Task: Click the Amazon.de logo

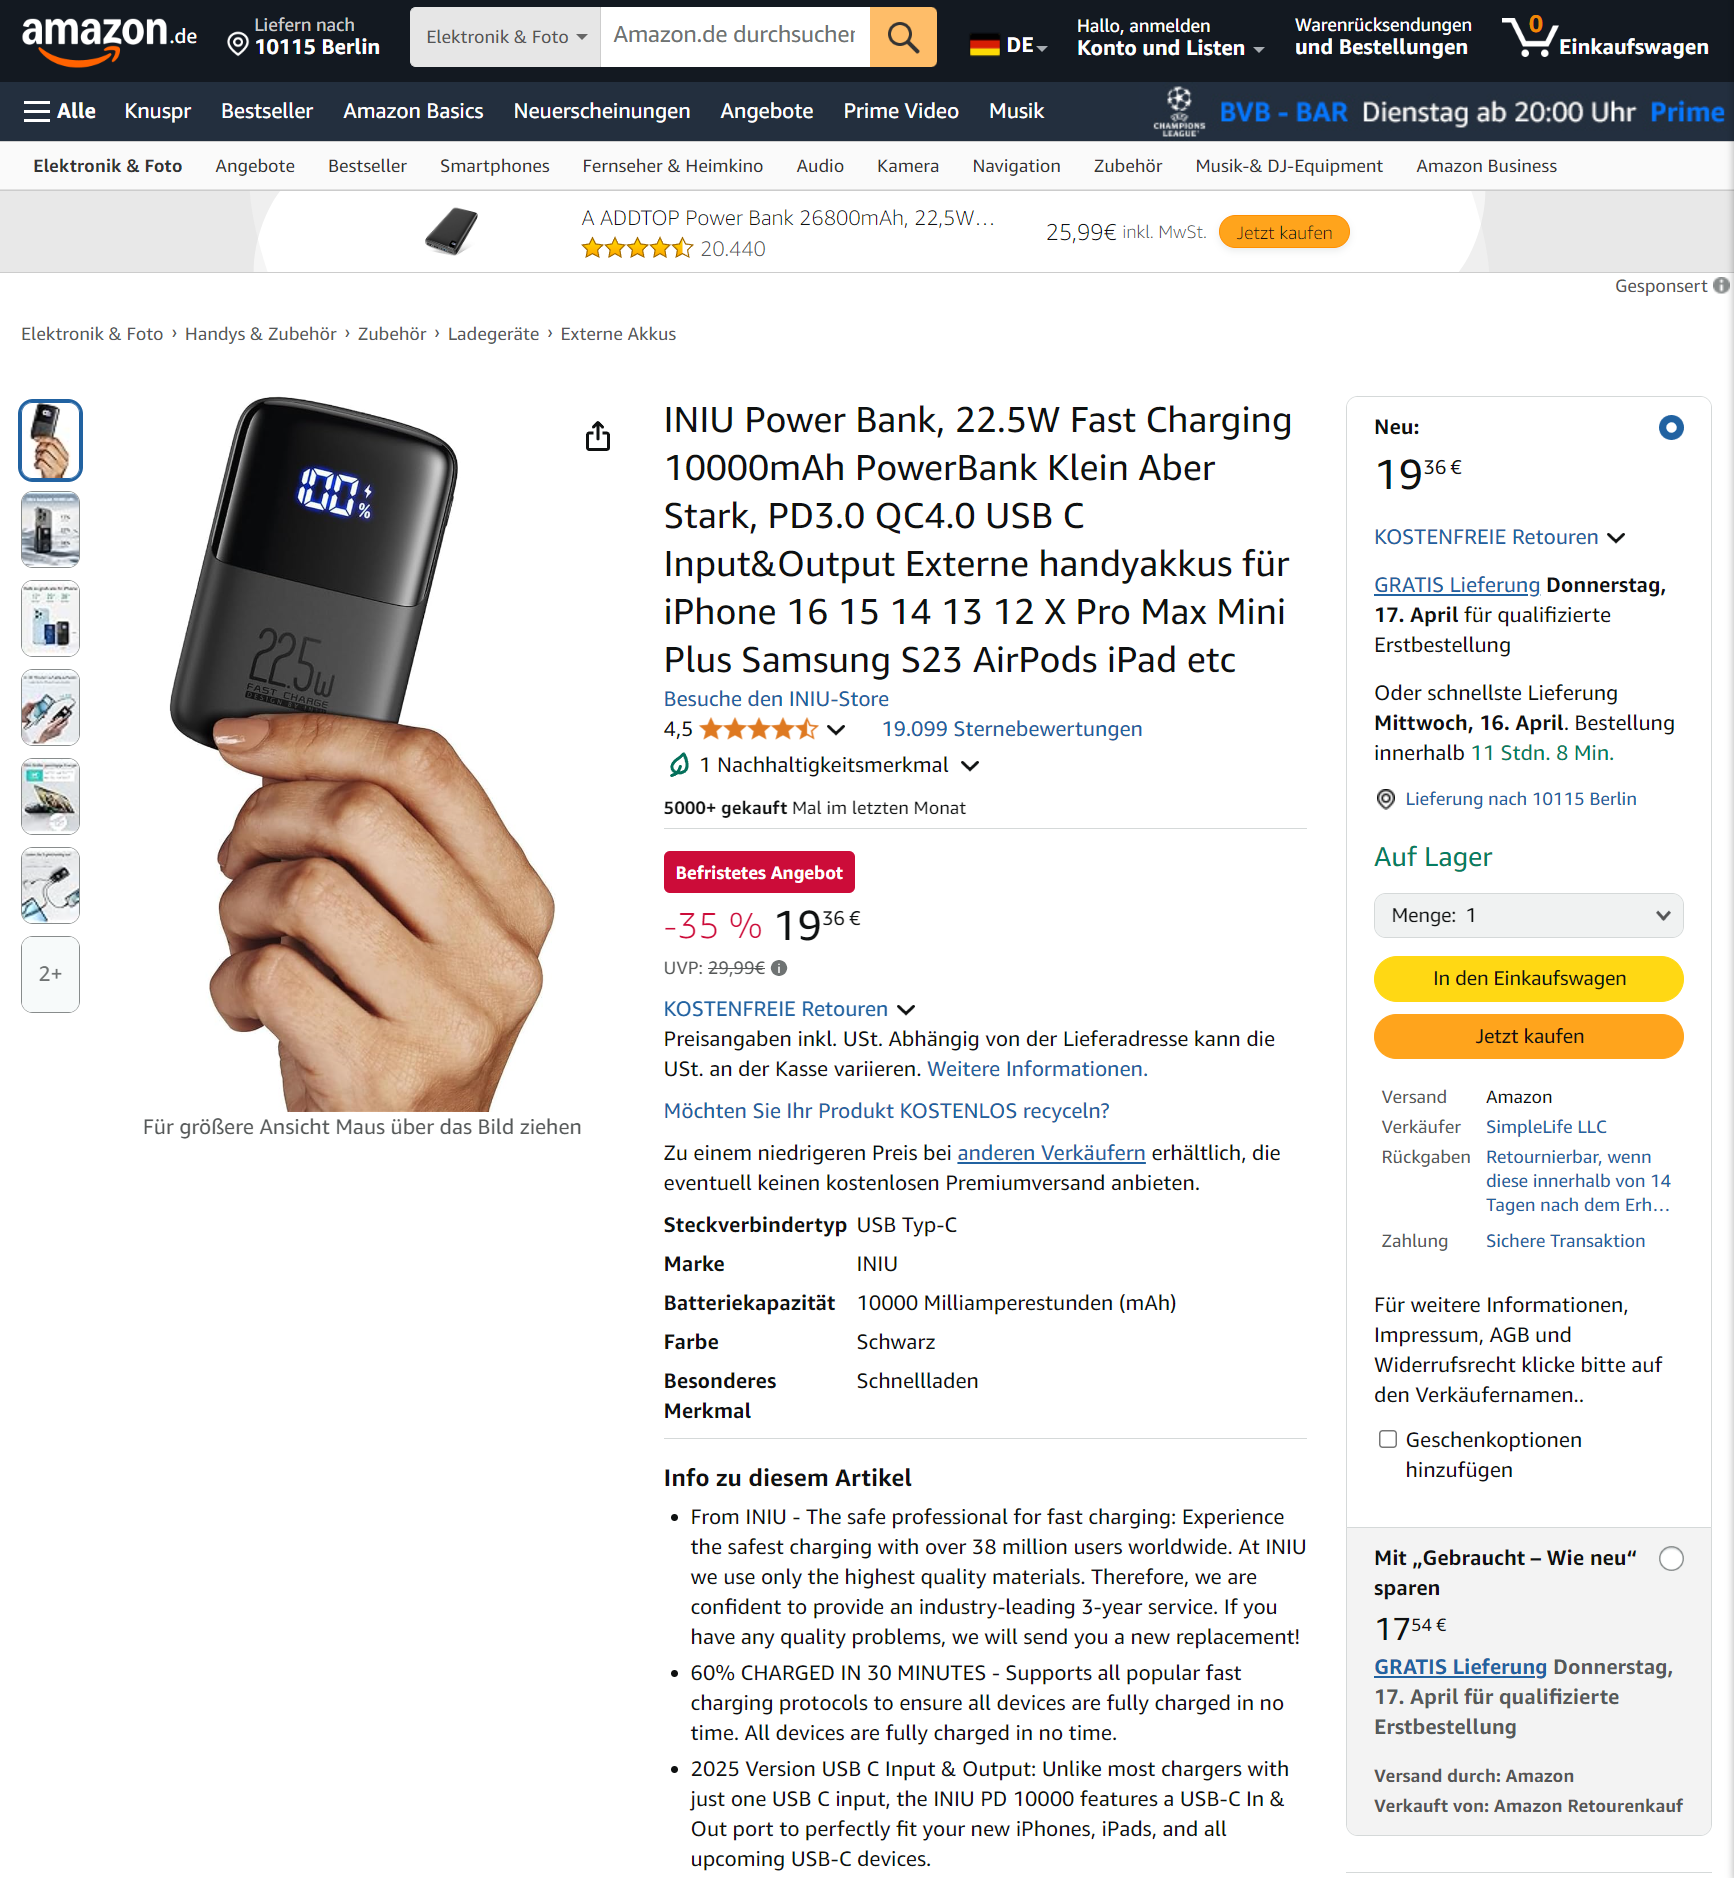Action: [109, 38]
